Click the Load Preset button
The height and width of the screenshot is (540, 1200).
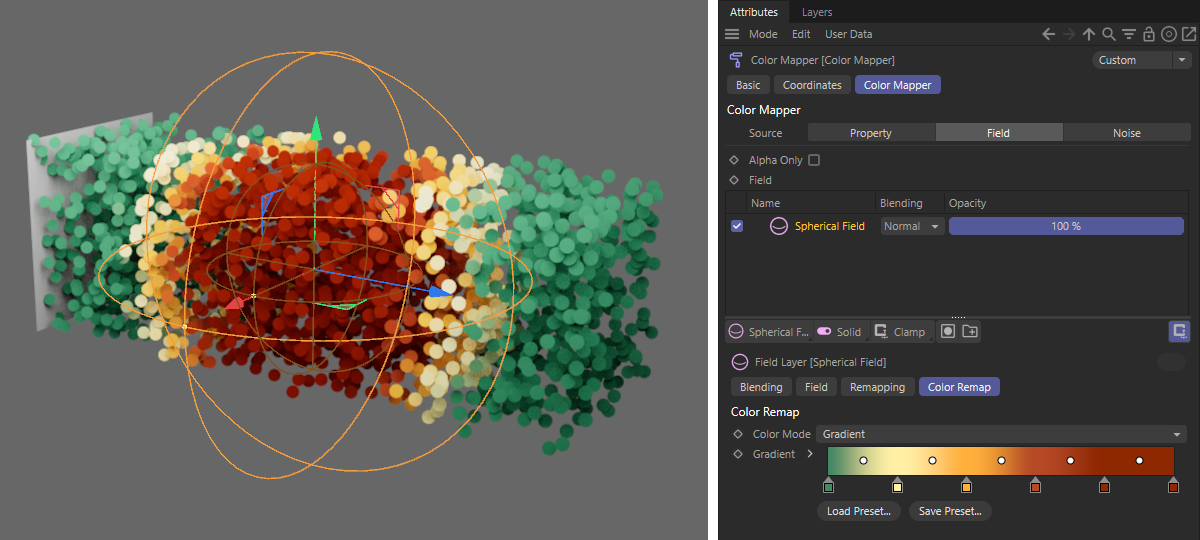858,511
